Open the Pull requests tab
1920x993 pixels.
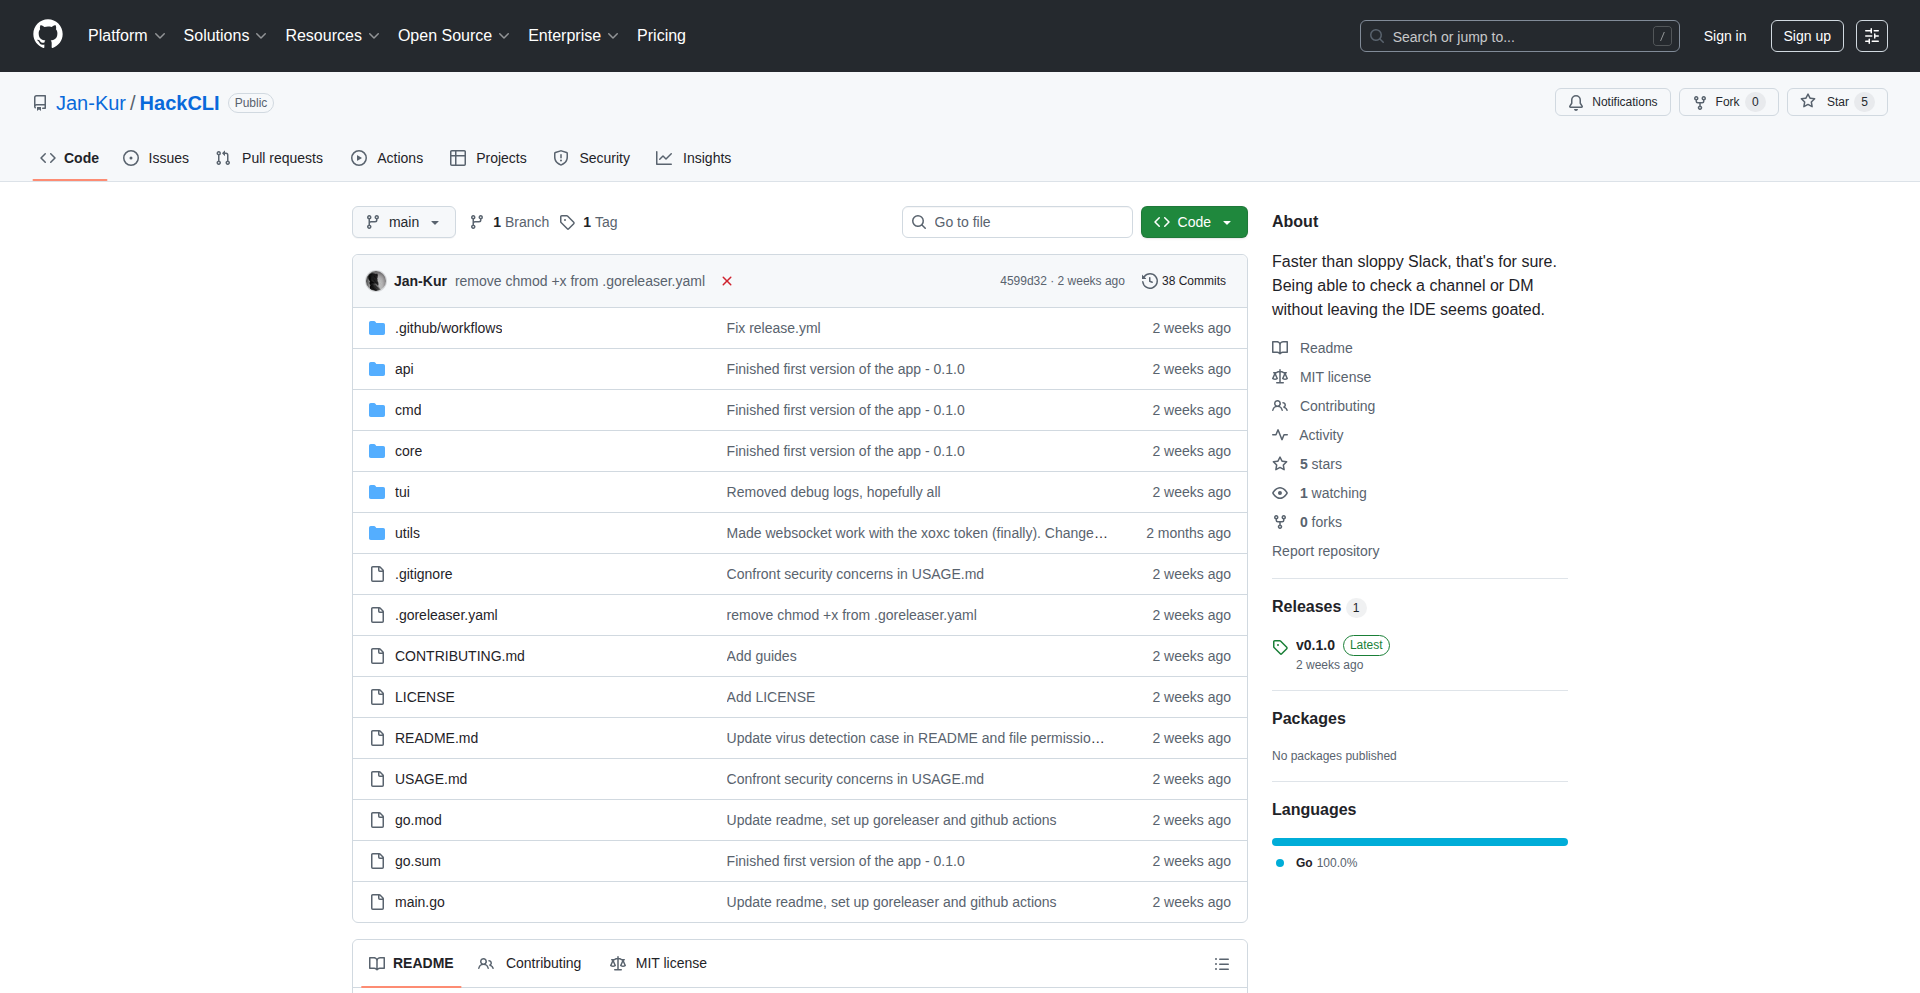[x=269, y=158]
